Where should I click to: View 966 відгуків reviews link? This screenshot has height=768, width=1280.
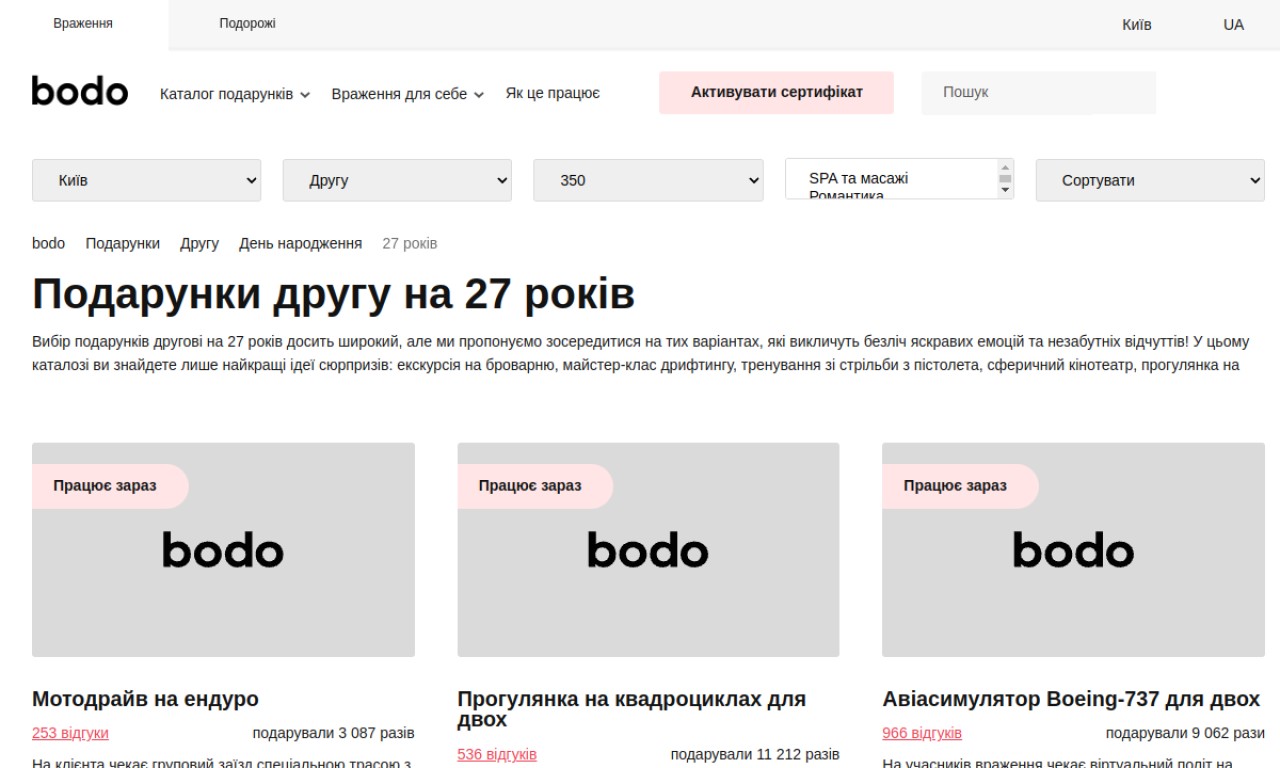point(922,733)
